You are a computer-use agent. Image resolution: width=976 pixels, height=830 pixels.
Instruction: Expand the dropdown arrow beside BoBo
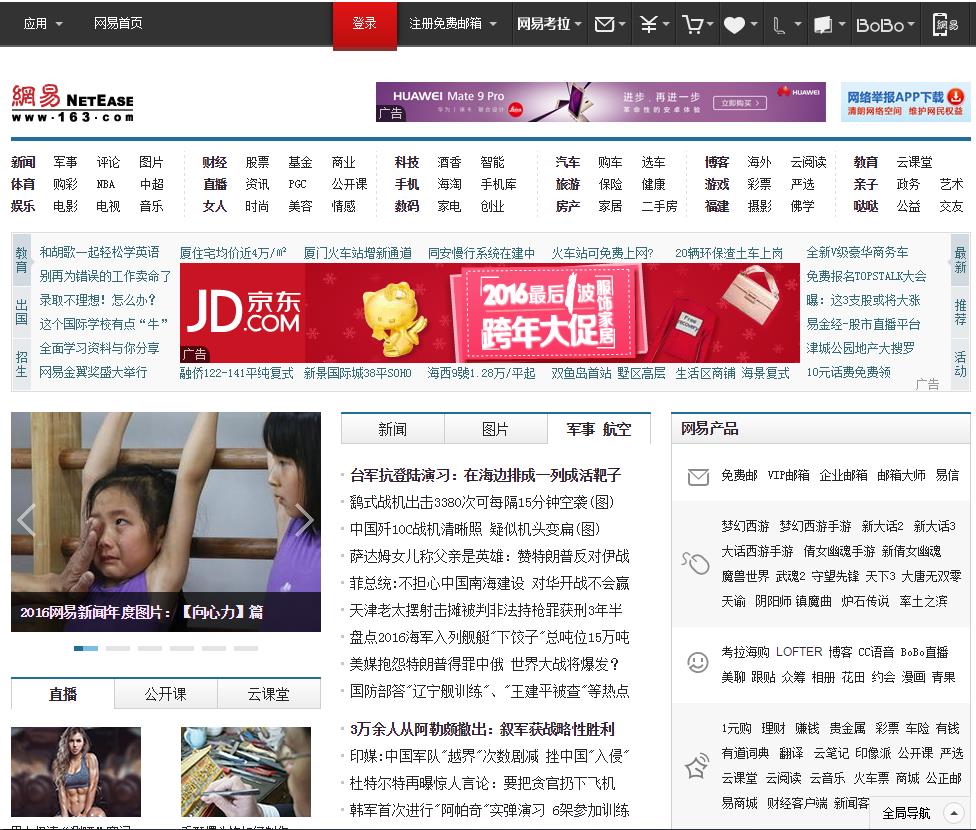tap(911, 24)
